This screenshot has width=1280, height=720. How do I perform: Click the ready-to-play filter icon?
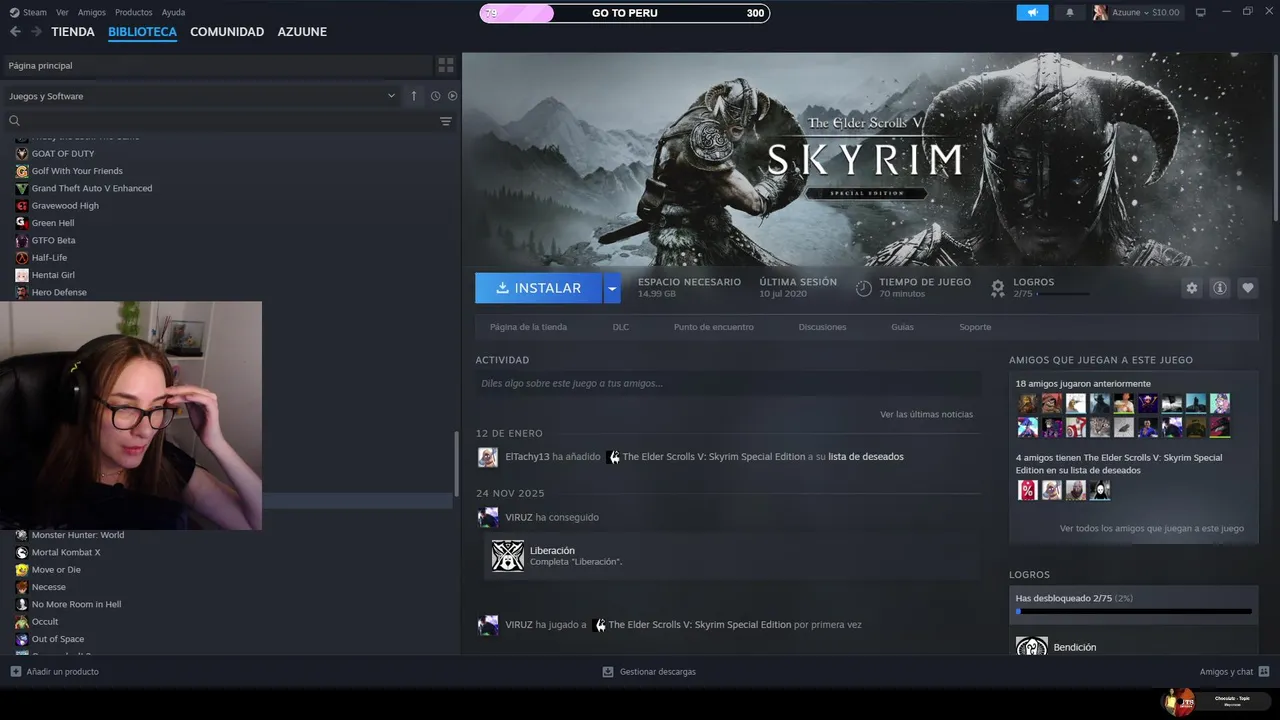452,96
